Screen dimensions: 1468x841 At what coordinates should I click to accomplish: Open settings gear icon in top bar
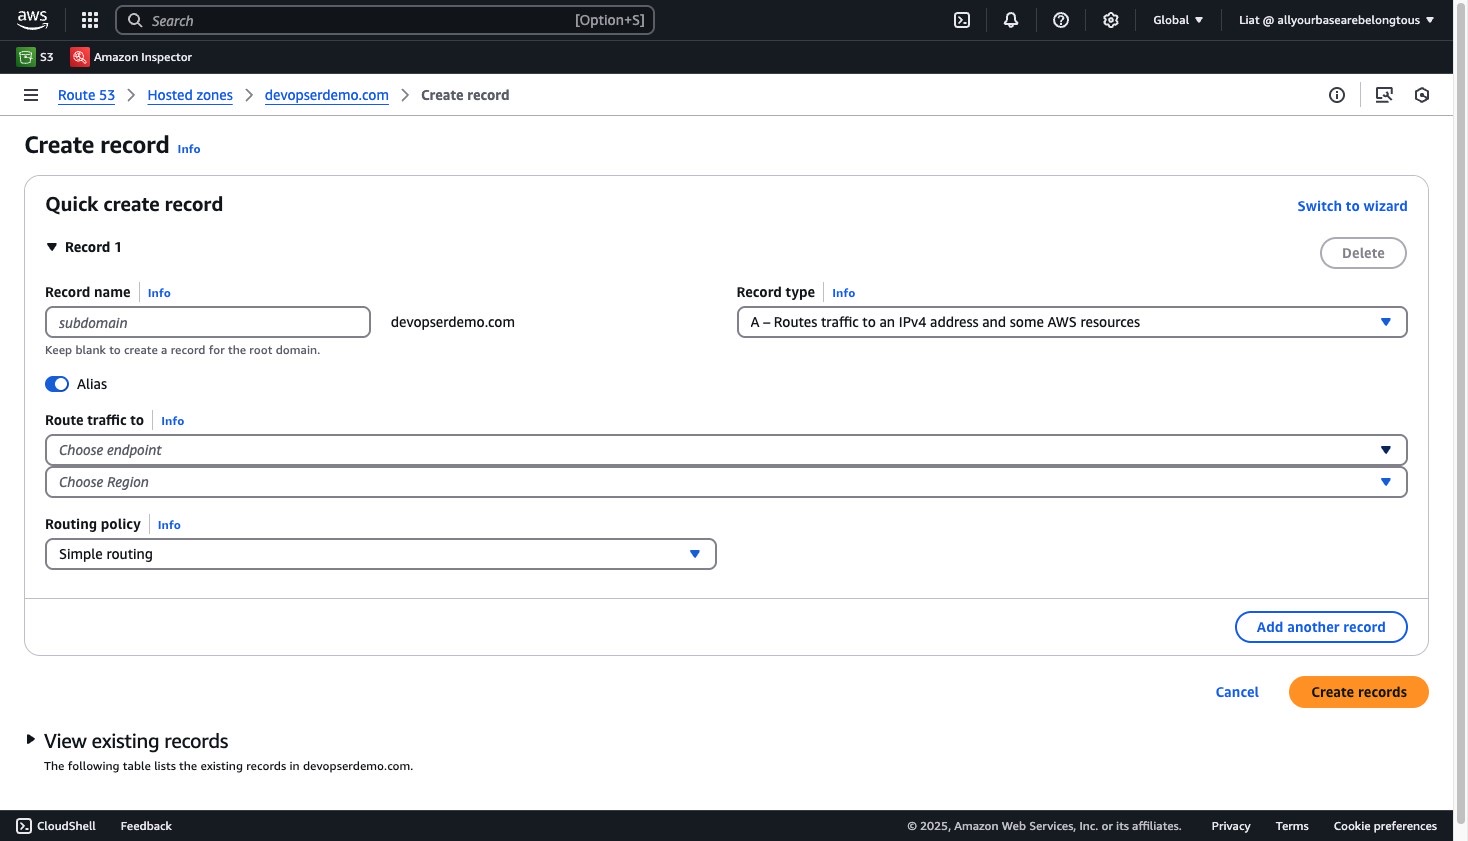coord(1110,20)
